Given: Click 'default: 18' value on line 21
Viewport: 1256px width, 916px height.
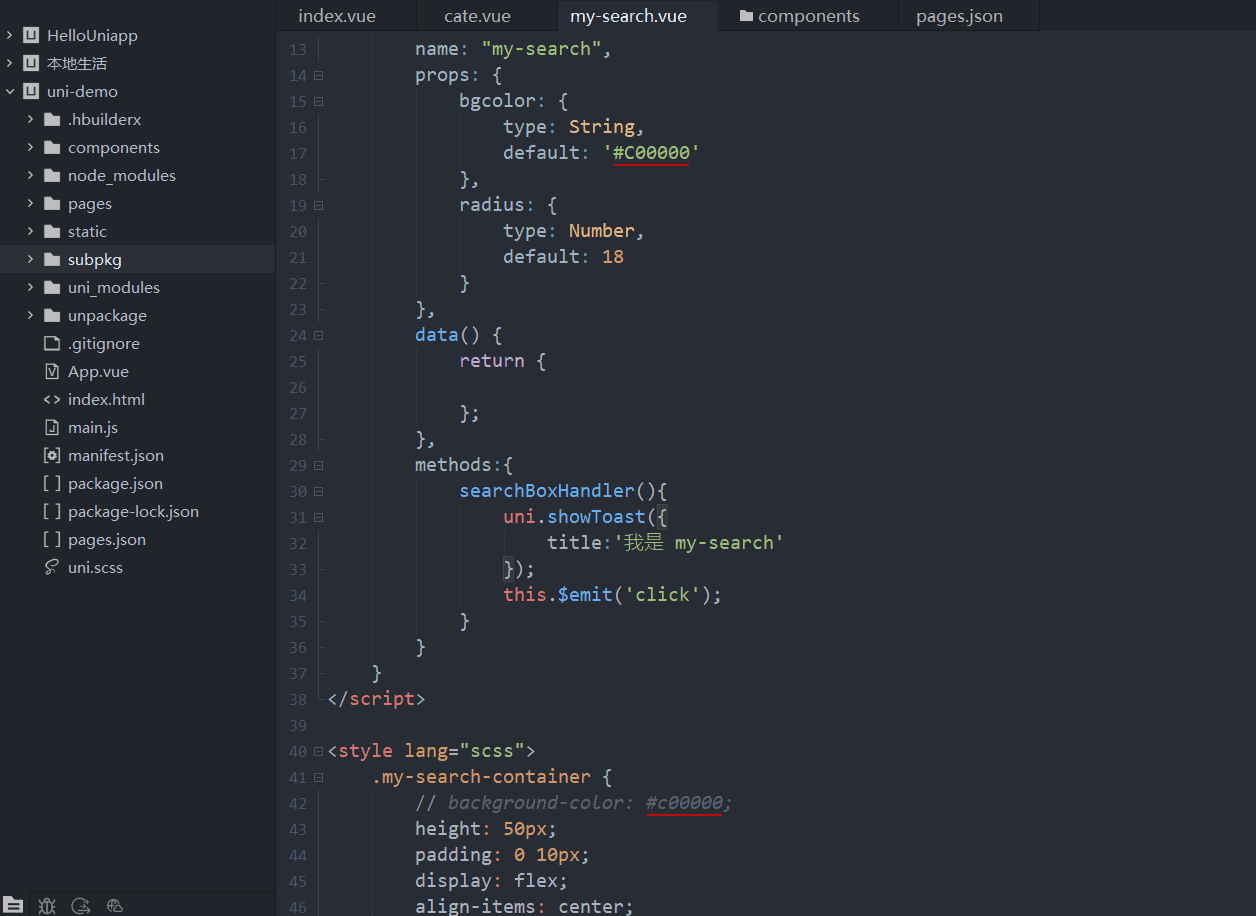Looking at the screenshot, I should [563, 257].
